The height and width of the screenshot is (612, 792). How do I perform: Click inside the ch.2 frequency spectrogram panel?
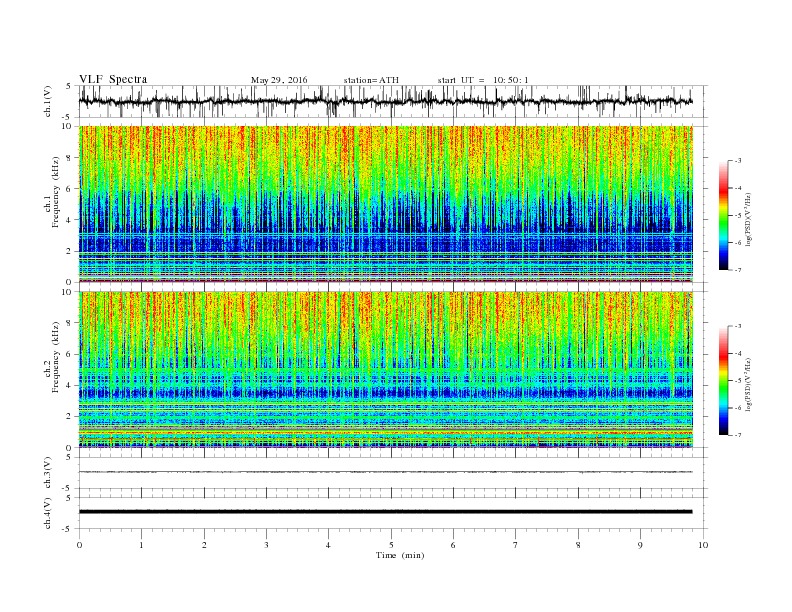click(385, 370)
